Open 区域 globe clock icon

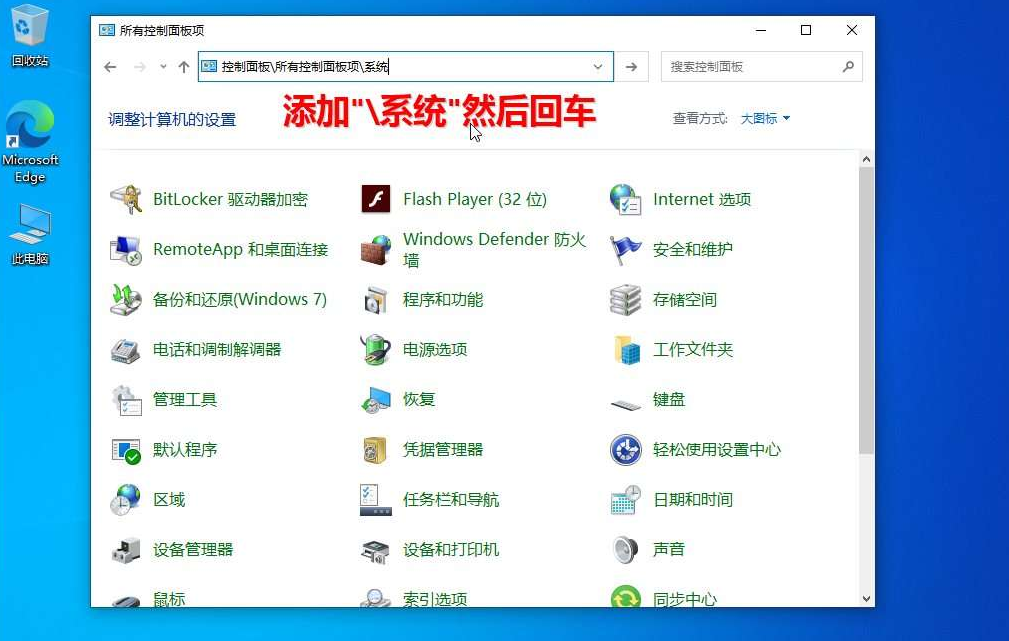[125, 500]
